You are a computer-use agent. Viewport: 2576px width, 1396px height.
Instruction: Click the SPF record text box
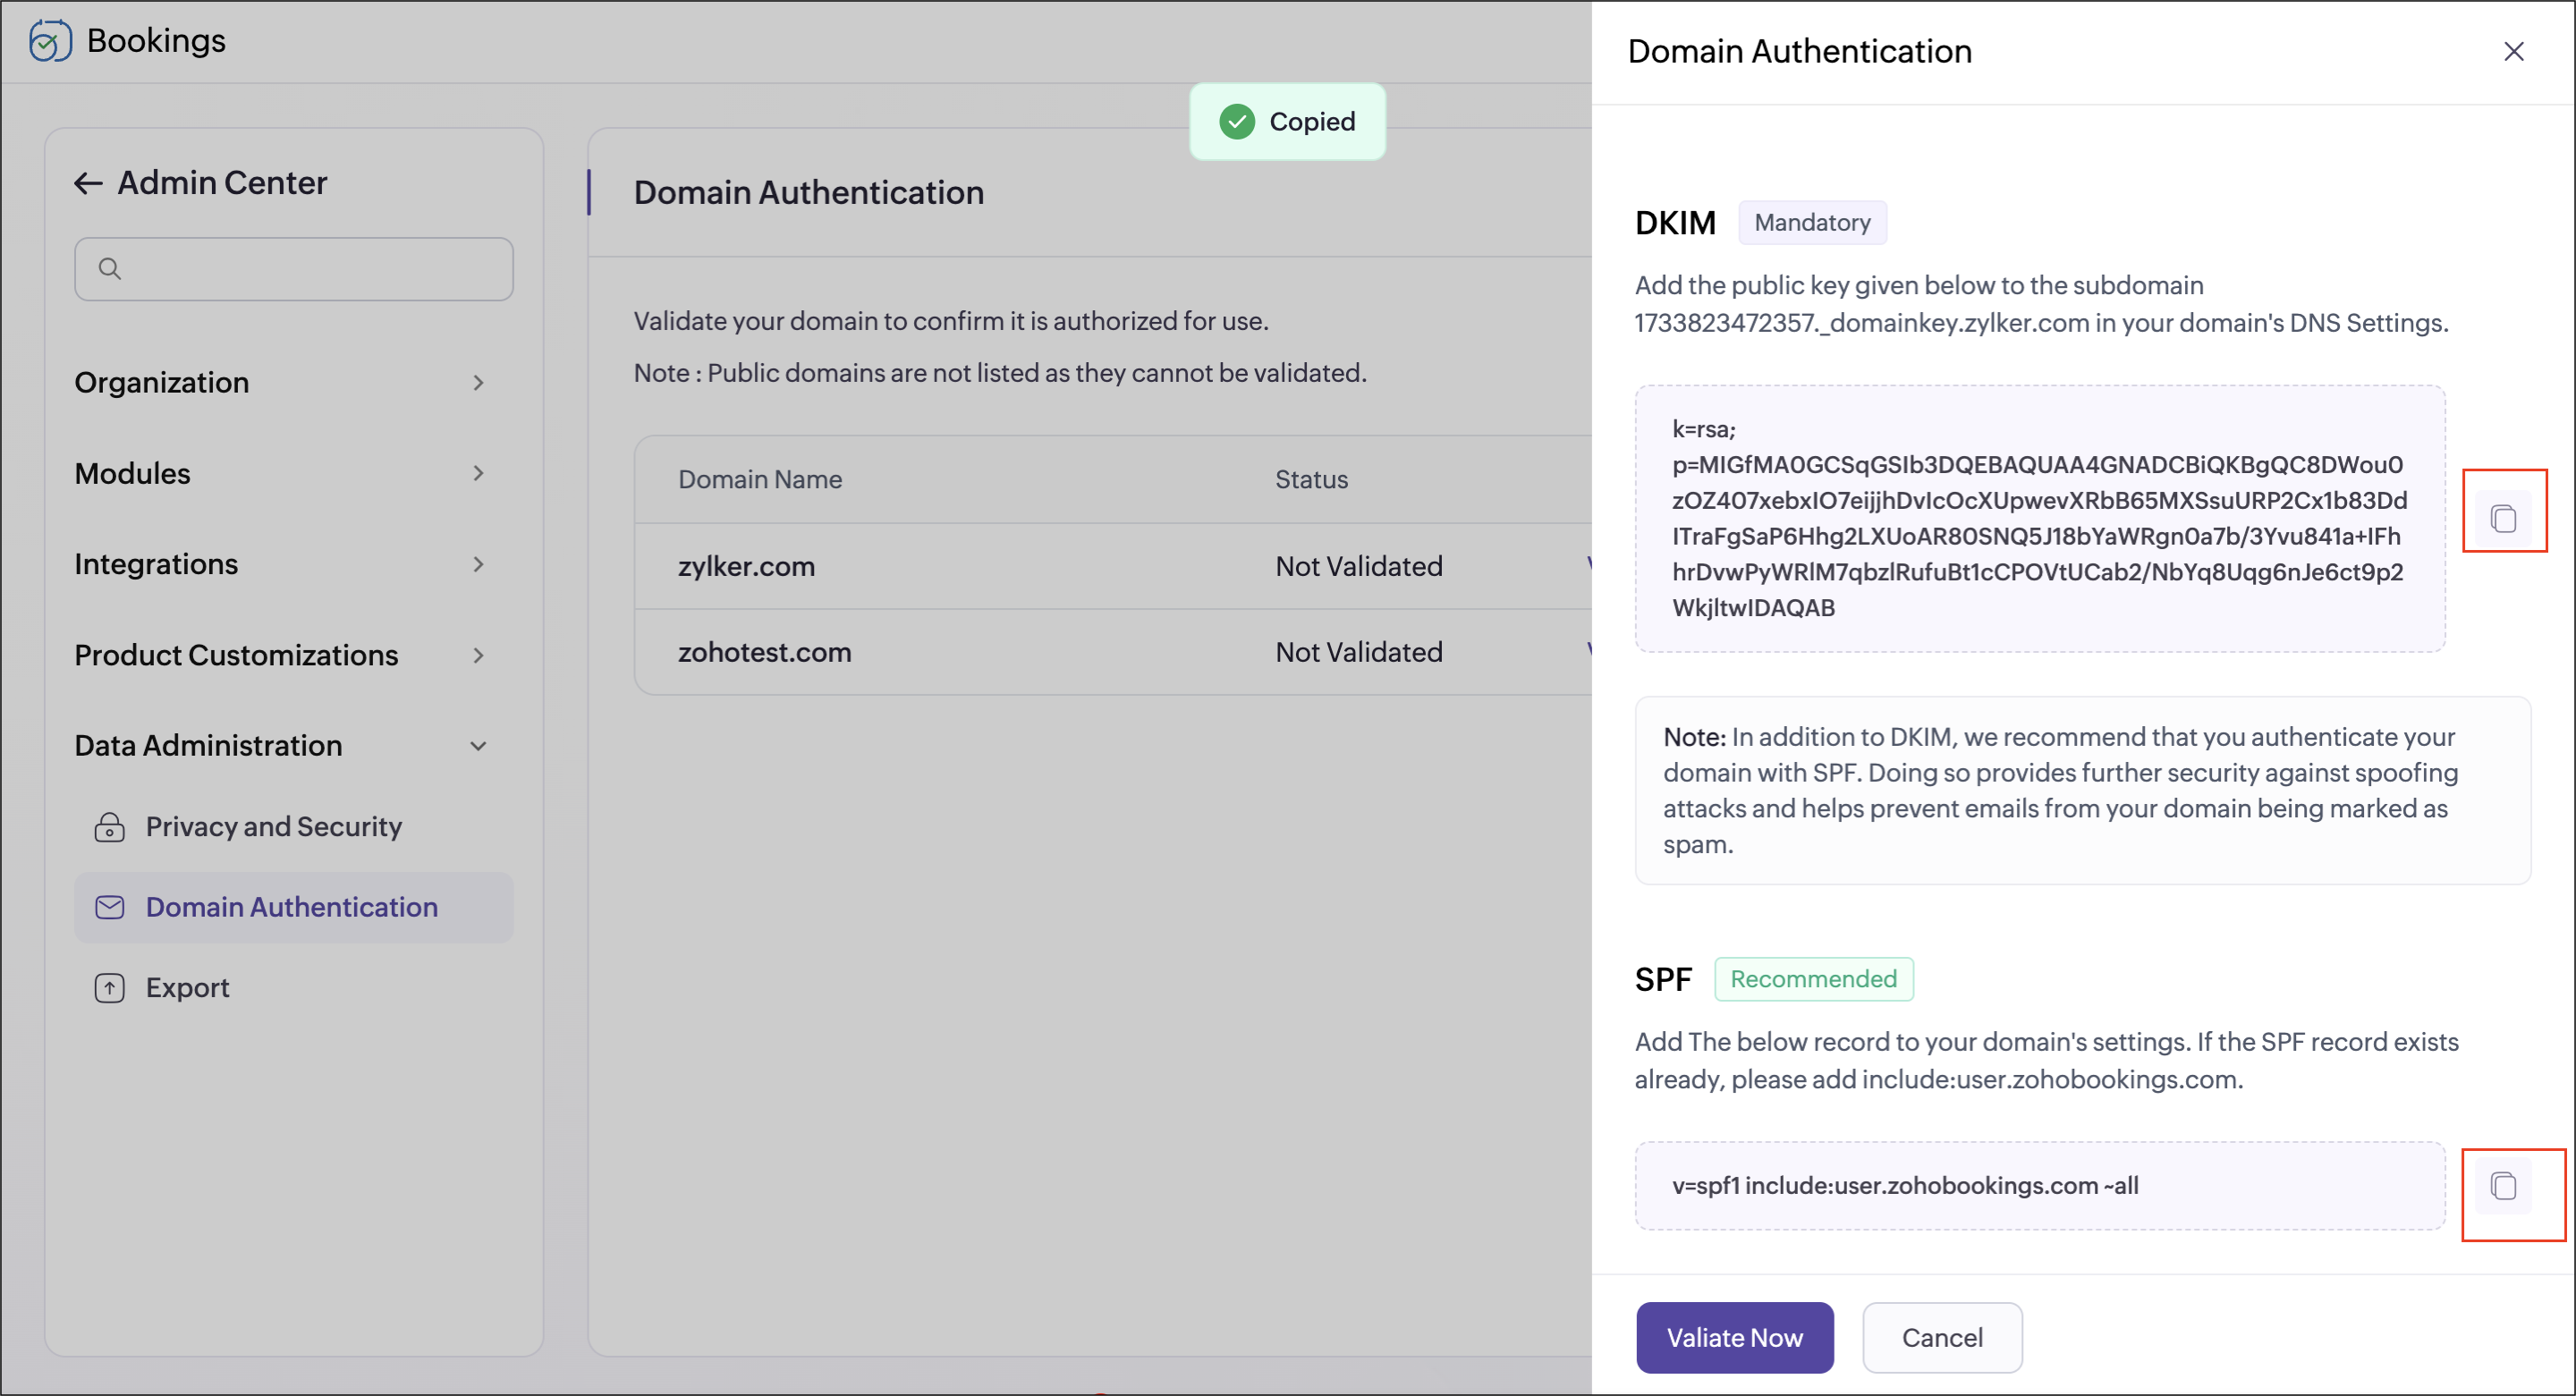pos(2040,1186)
